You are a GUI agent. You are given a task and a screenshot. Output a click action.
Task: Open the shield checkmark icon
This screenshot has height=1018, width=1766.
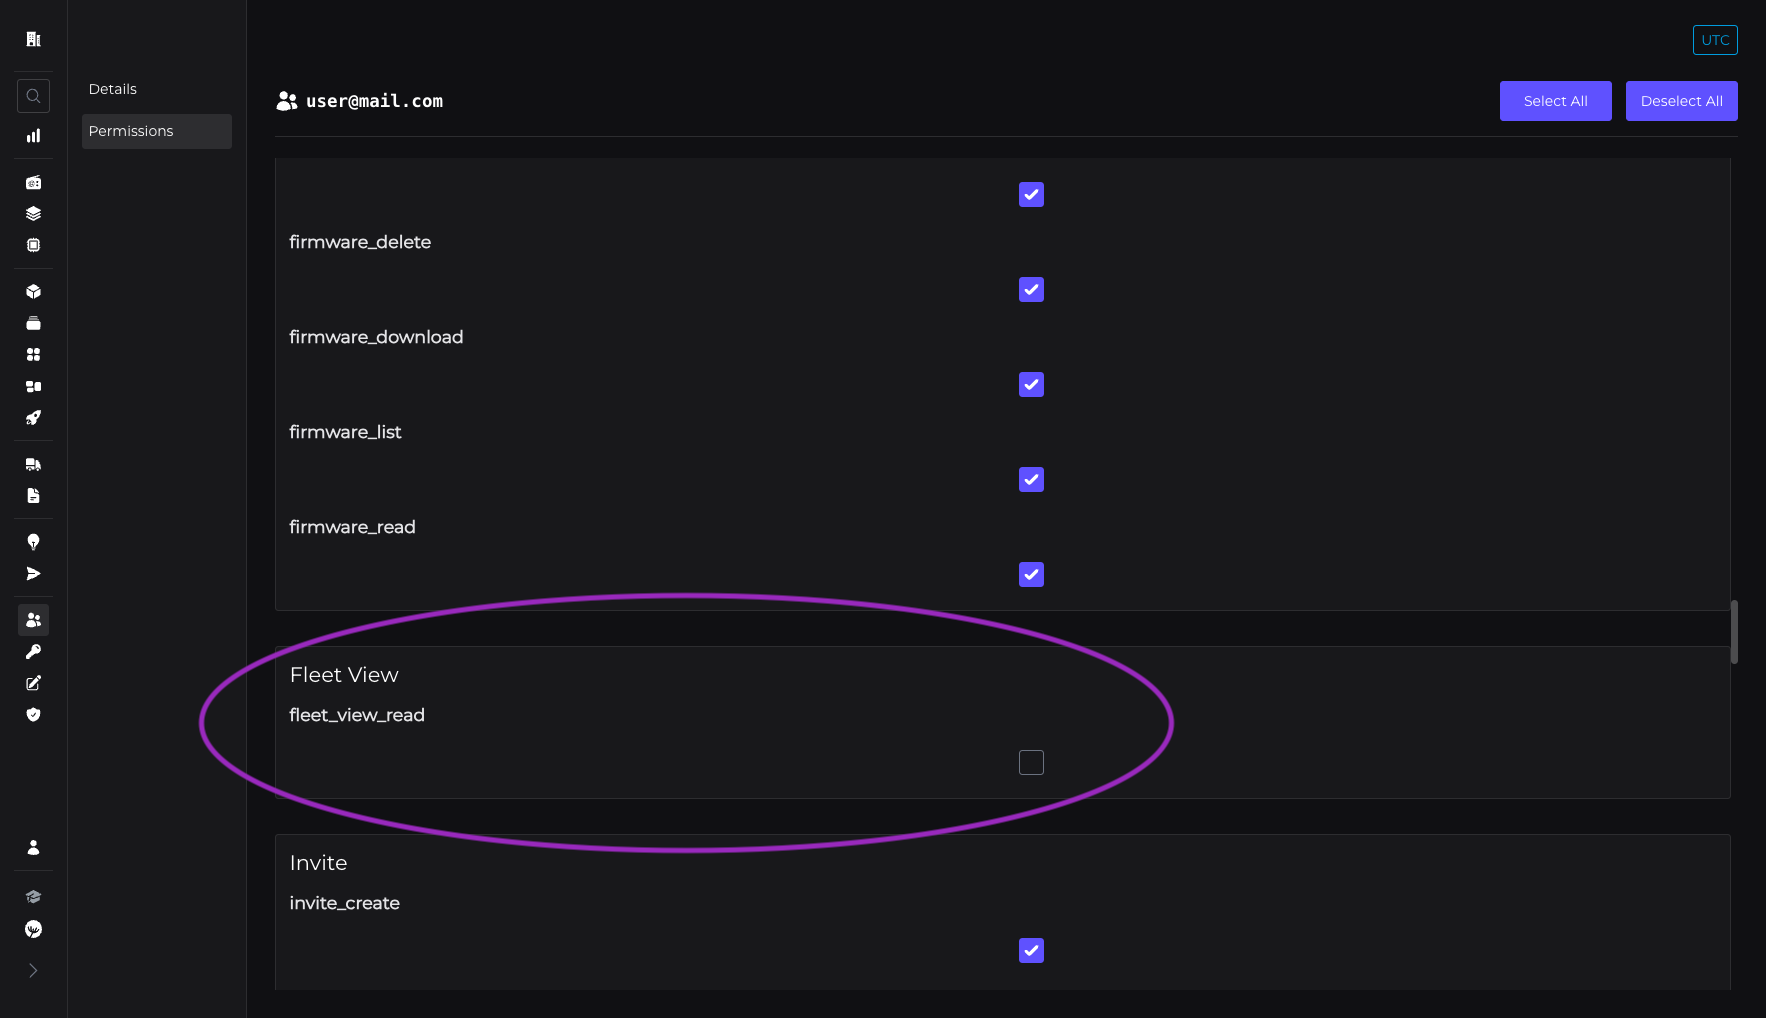tap(33, 715)
